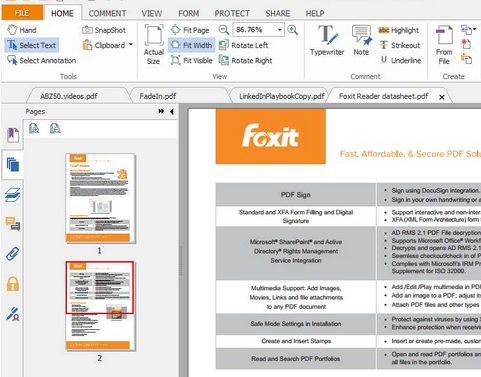Expand the Clipboard dropdown arrow
Image resolution: width=481 pixels, height=377 pixels.
pos(131,44)
